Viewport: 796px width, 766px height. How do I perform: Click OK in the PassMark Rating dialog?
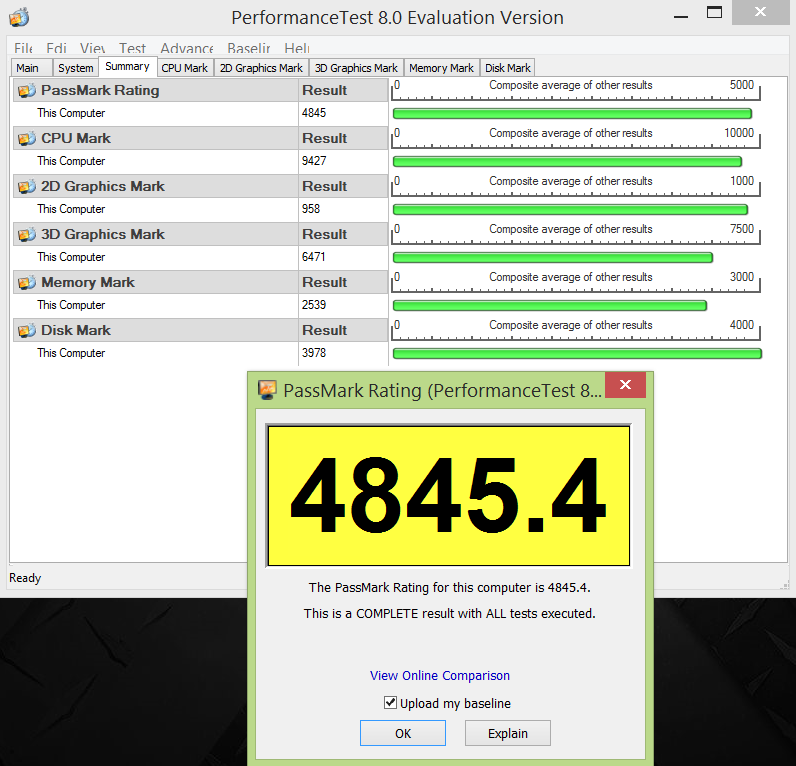coord(403,733)
